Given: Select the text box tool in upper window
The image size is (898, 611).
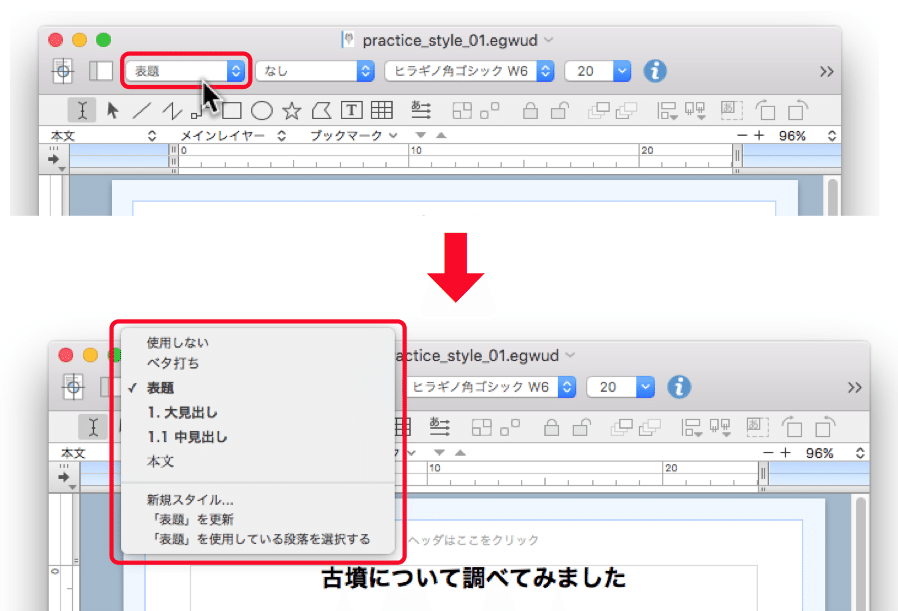Looking at the screenshot, I should pyautogui.click(x=352, y=110).
